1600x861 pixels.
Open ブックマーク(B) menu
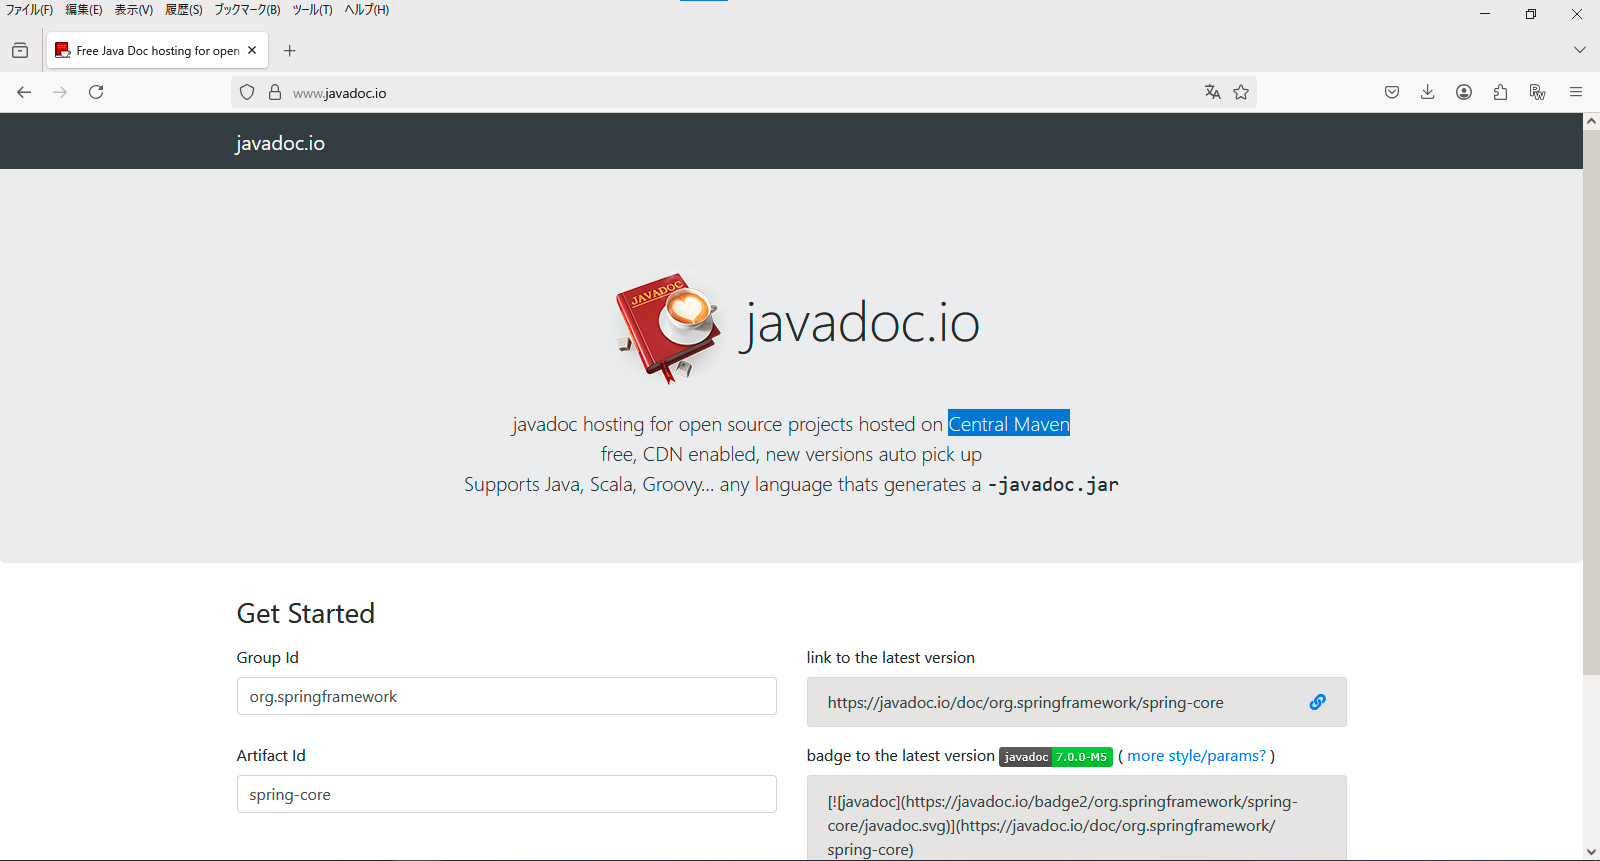tap(247, 10)
